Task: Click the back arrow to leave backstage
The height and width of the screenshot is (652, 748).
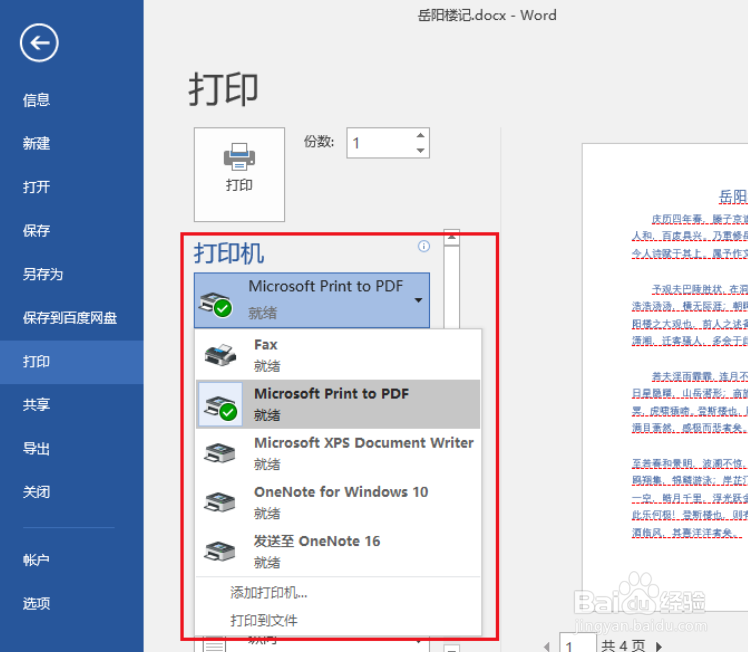Action: point(39,43)
